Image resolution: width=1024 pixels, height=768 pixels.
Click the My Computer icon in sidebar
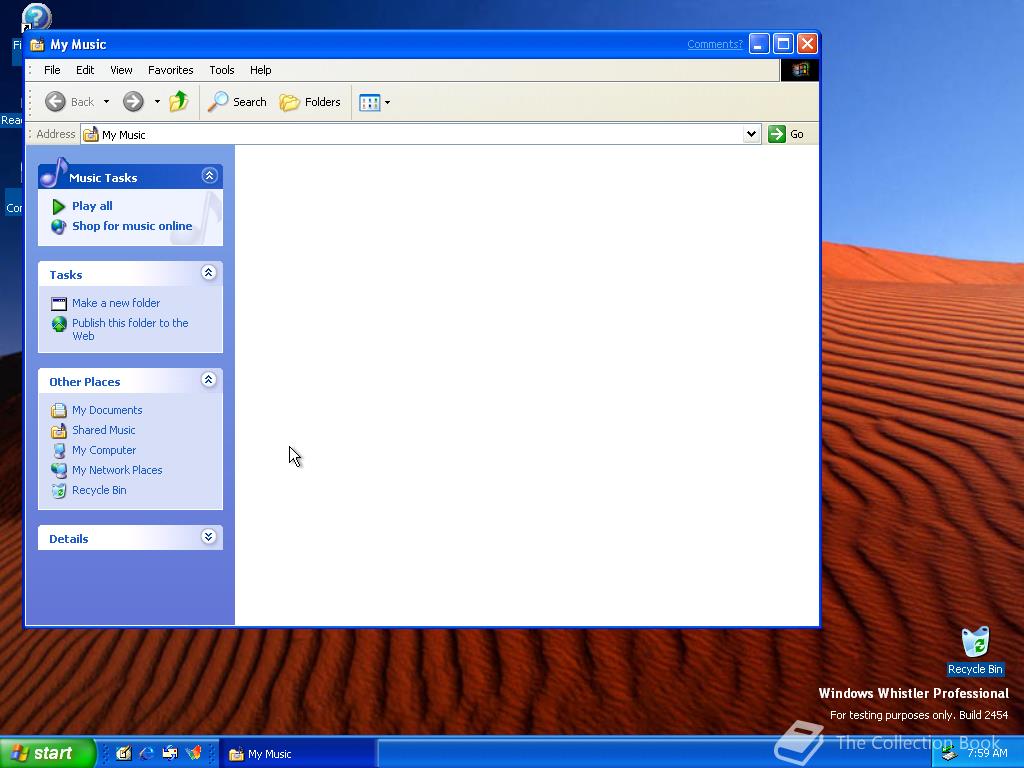click(x=59, y=451)
